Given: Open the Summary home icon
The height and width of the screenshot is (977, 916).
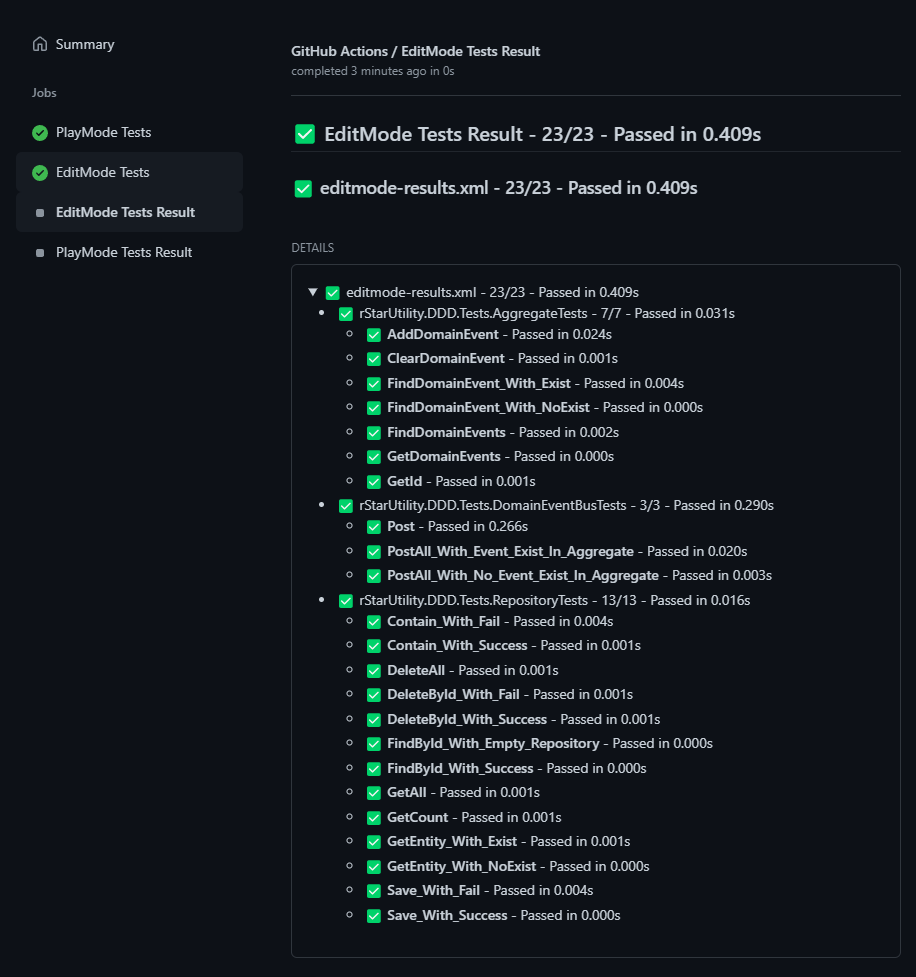Looking at the screenshot, I should coord(40,44).
